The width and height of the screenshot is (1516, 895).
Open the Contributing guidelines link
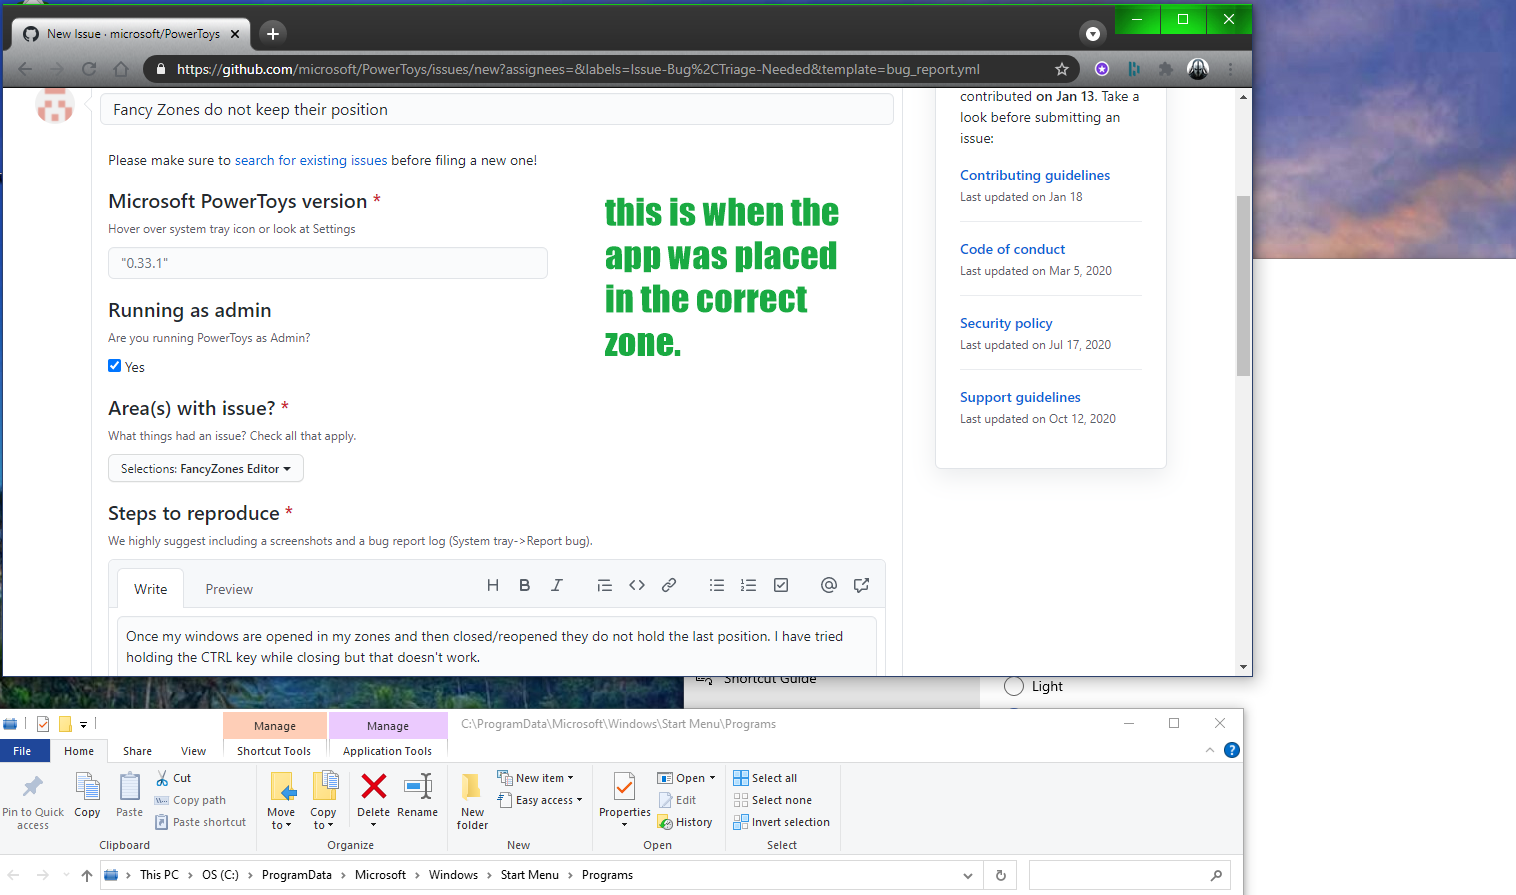pyautogui.click(x=1034, y=175)
